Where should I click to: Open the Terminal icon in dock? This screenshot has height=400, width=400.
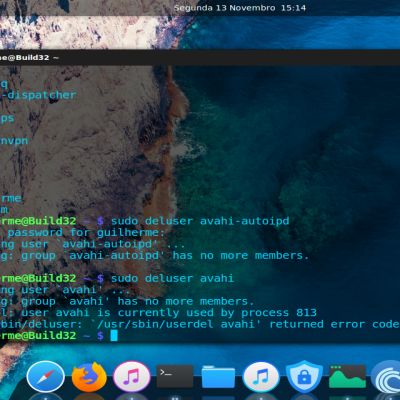(175, 376)
